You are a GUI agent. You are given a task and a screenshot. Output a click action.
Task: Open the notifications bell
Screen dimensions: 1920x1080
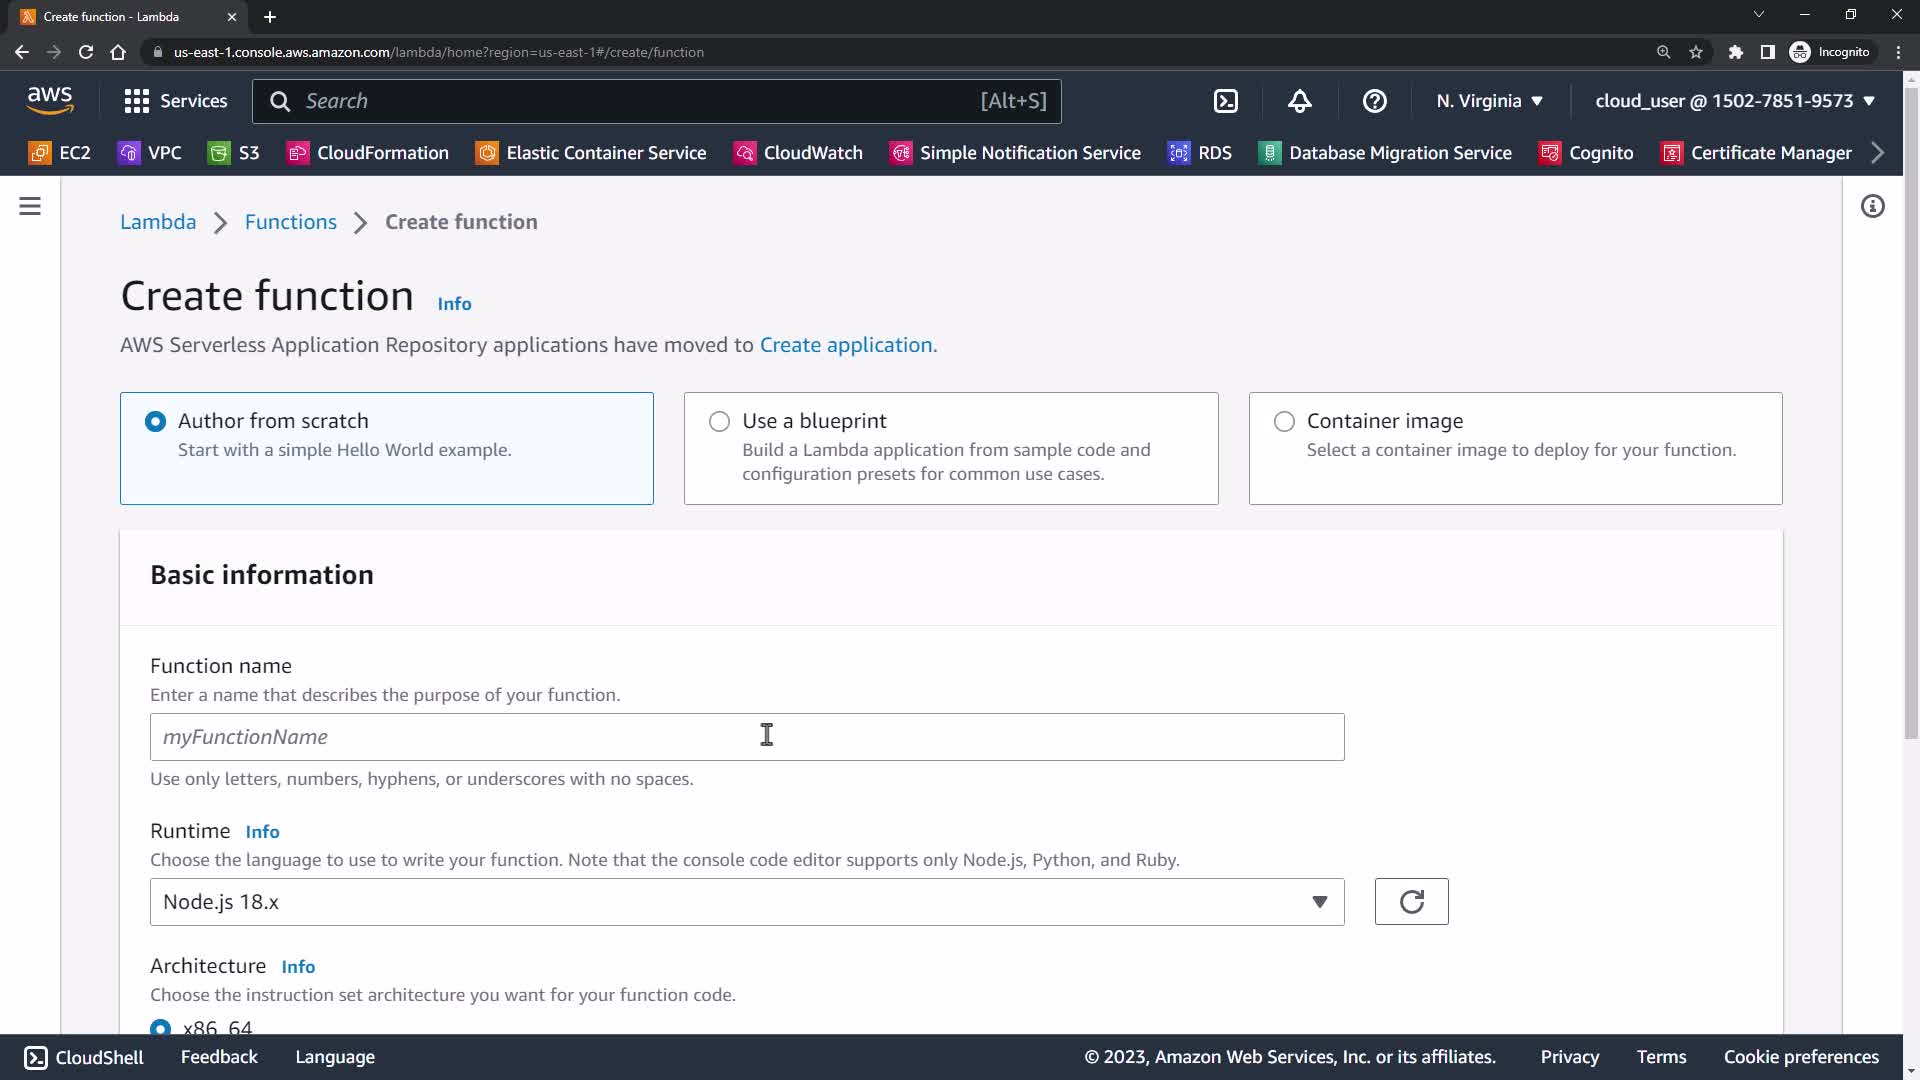coord(1299,101)
